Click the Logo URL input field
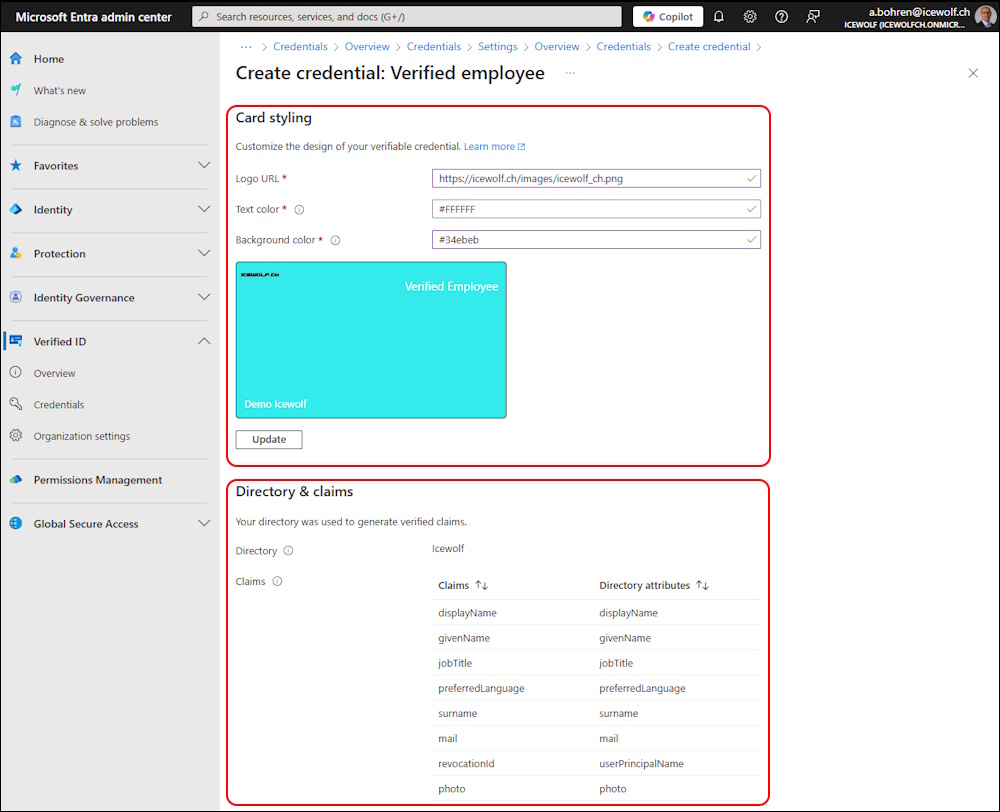The image size is (1000, 812). [596, 178]
